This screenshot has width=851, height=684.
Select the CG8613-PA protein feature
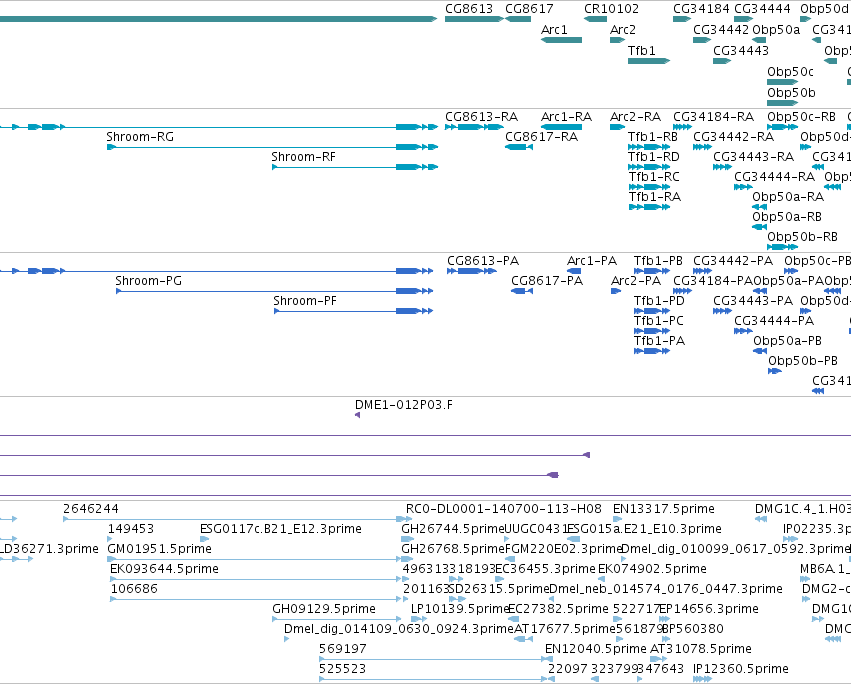pos(472,271)
